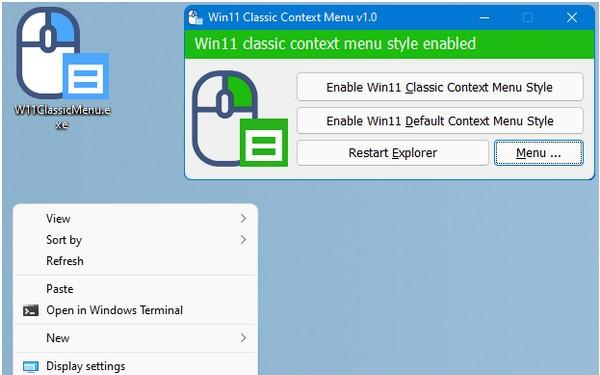Viewport: 600px width, 375px height.
Task: Select the W11ClassicMenu.exe desktop icon
Action: [62, 68]
